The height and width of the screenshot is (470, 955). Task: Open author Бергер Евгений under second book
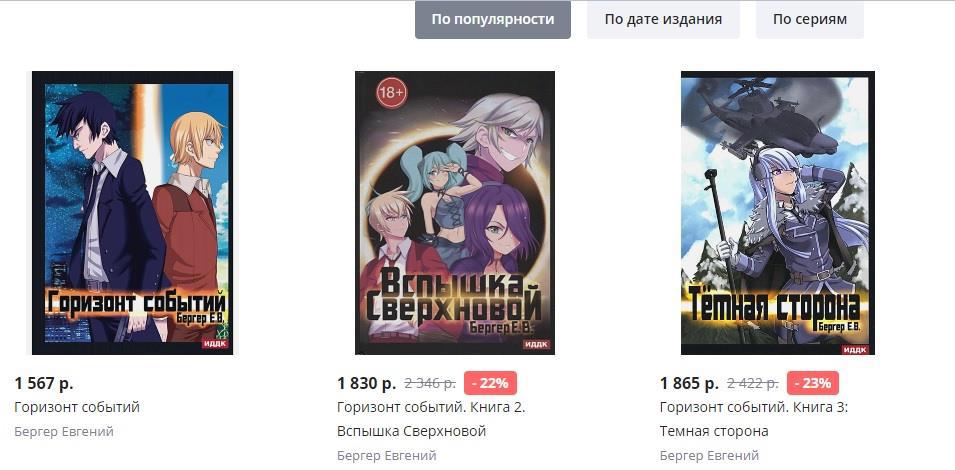pos(387,455)
